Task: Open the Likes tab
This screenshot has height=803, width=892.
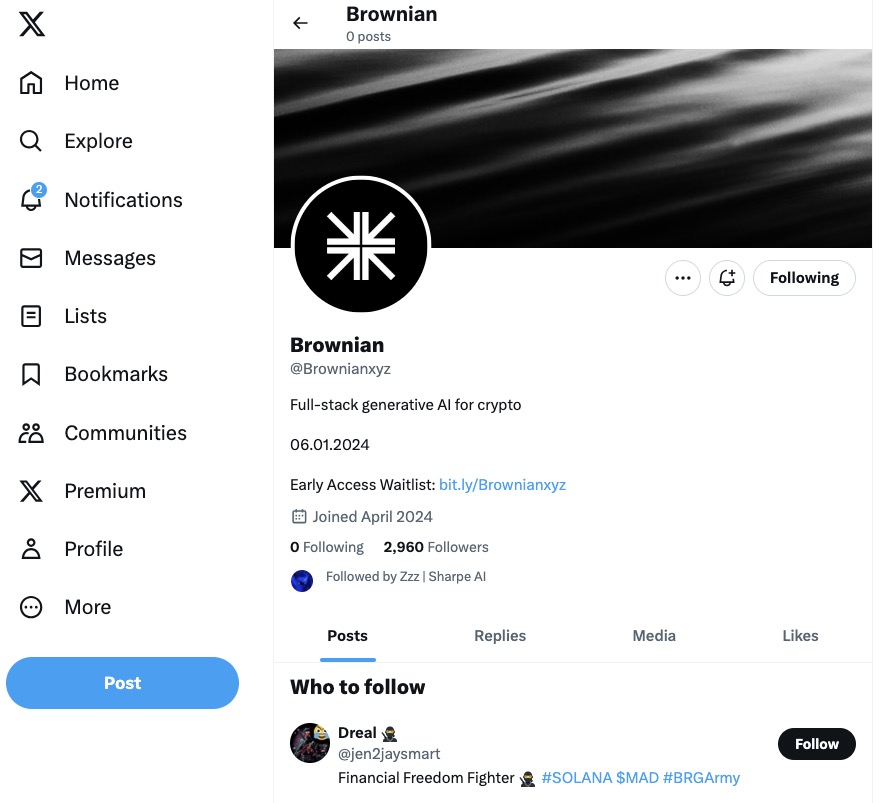Action: click(800, 635)
